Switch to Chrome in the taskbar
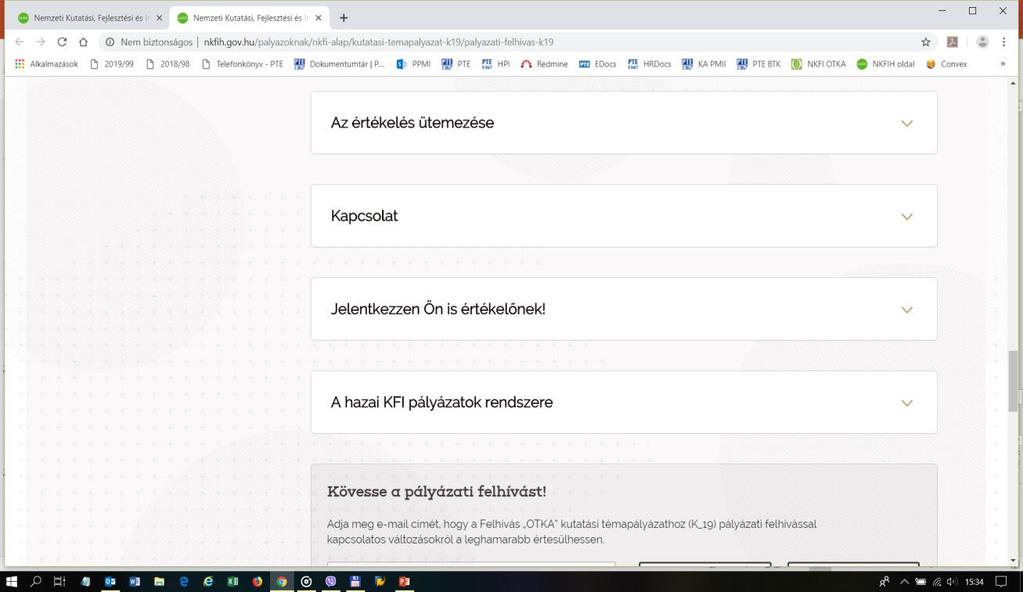The width and height of the screenshot is (1023, 592). point(282,582)
